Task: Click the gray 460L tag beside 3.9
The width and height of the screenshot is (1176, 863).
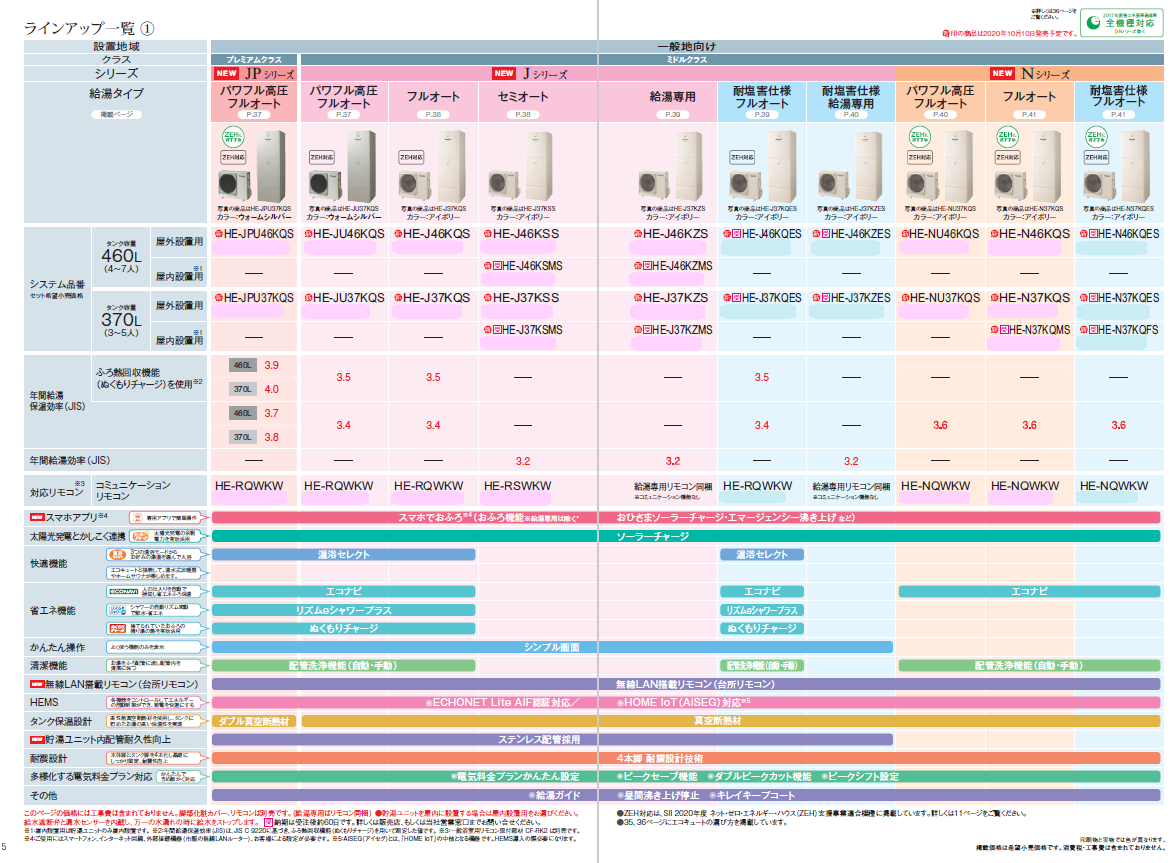Action: [243, 365]
